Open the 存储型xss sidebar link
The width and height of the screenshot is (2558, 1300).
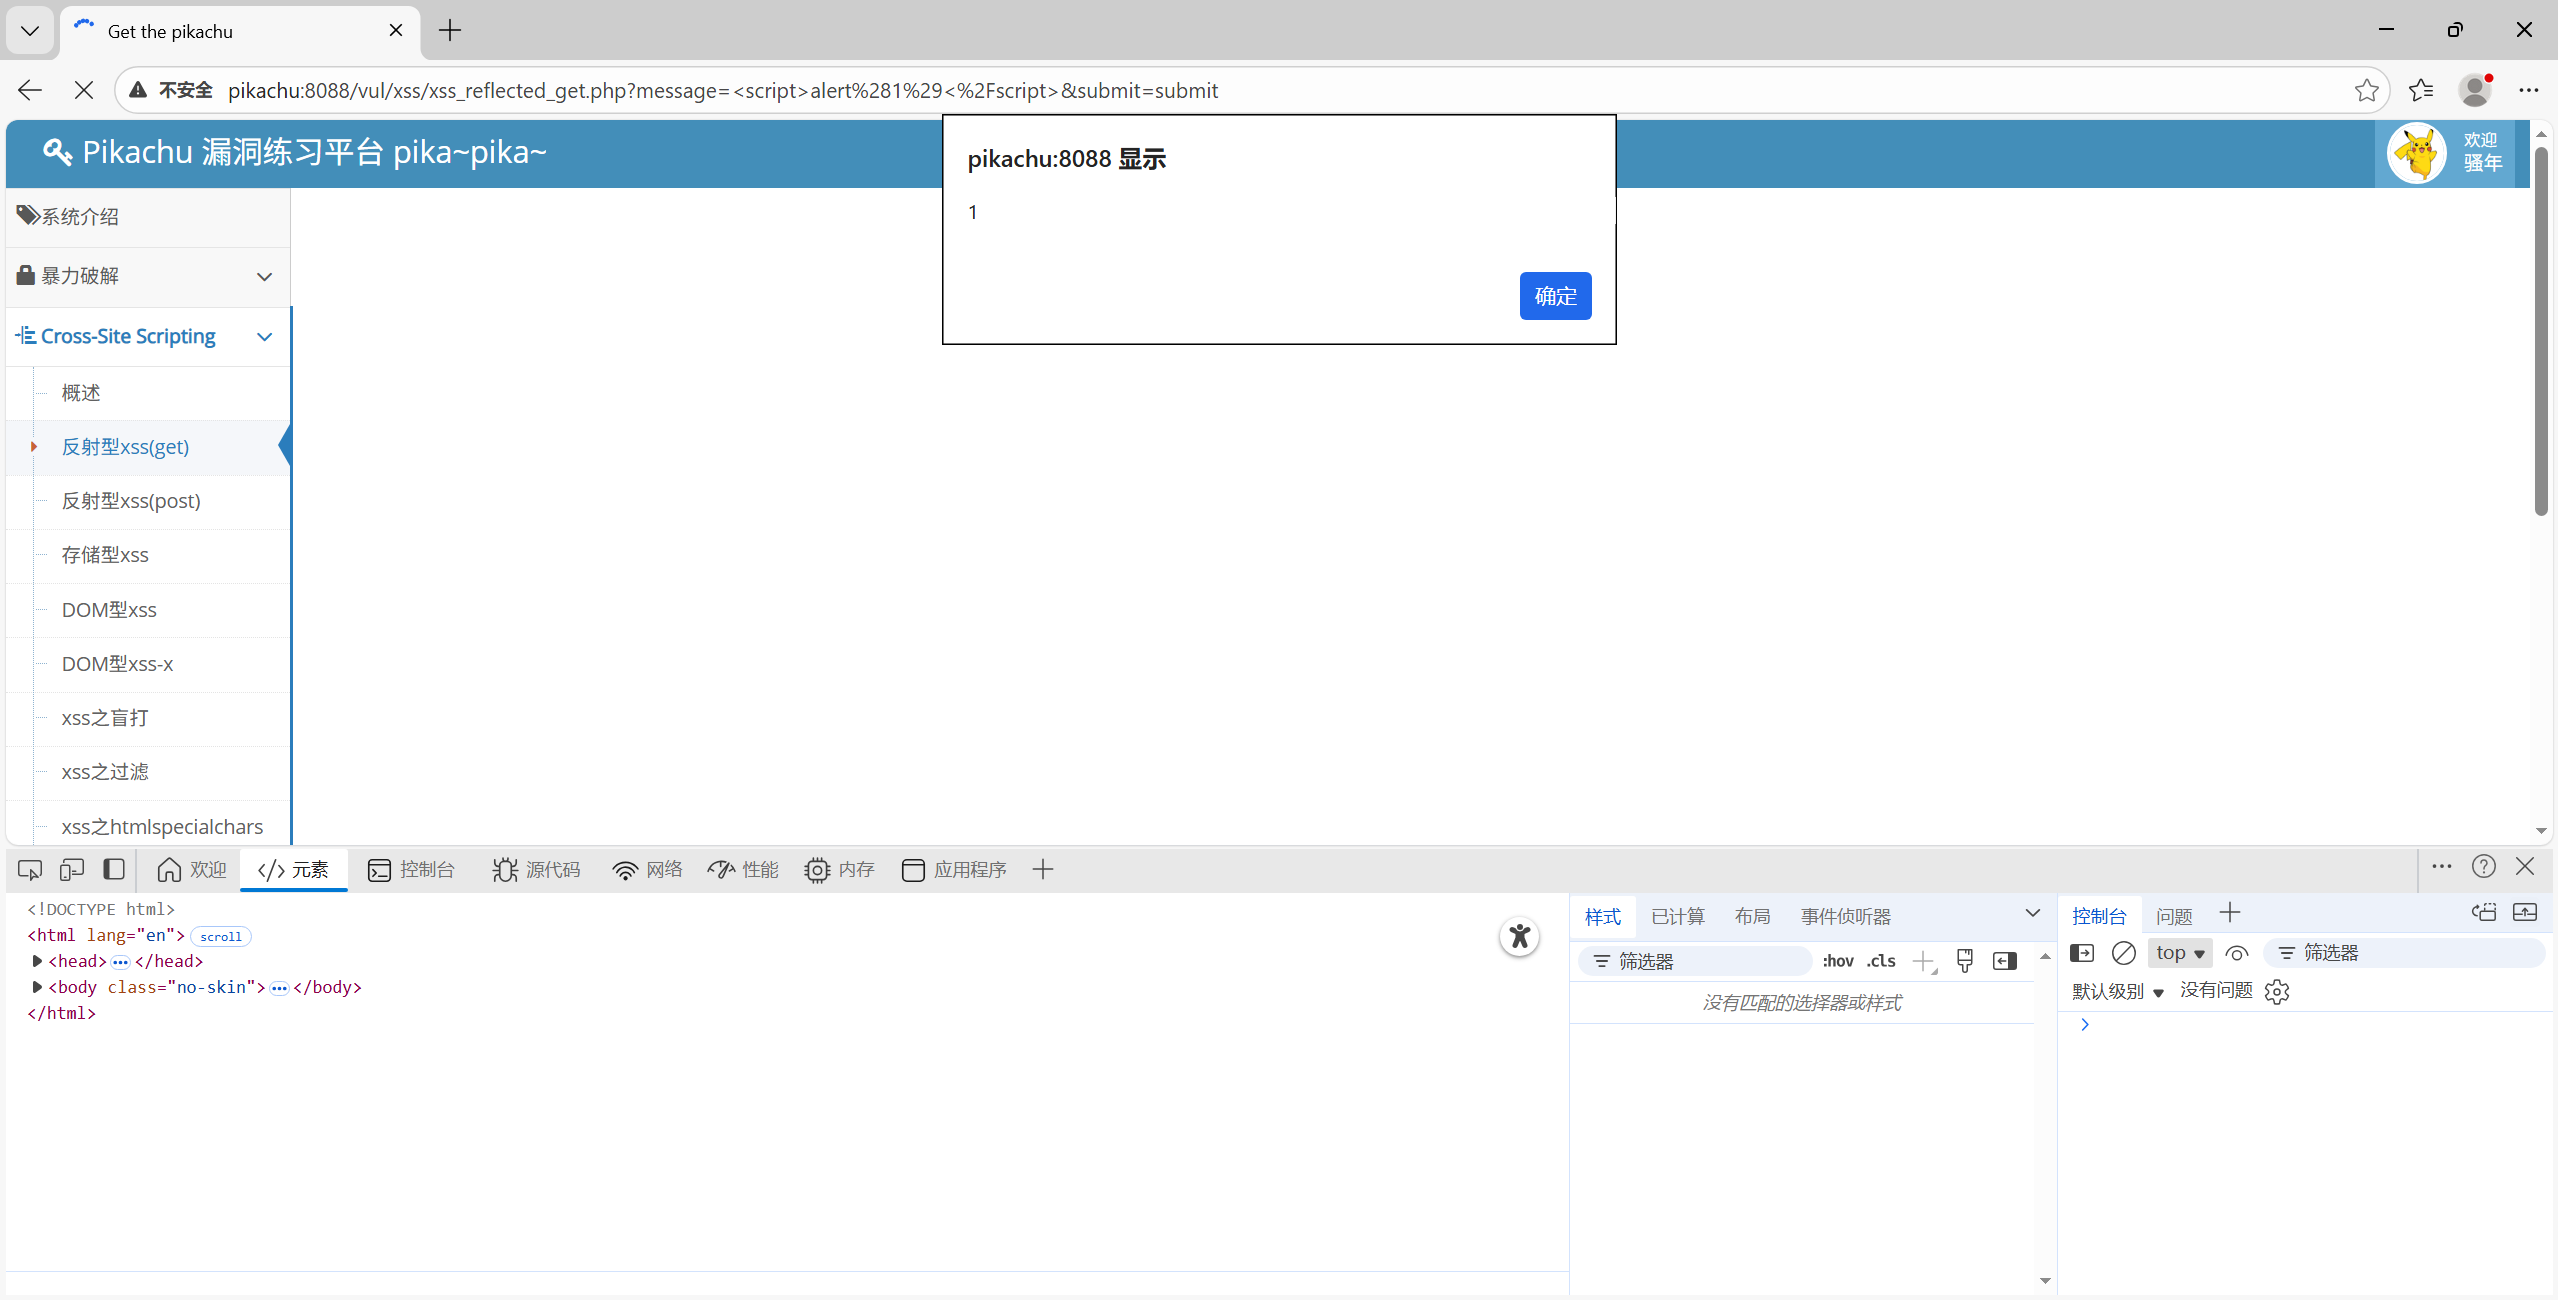point(105,555)
